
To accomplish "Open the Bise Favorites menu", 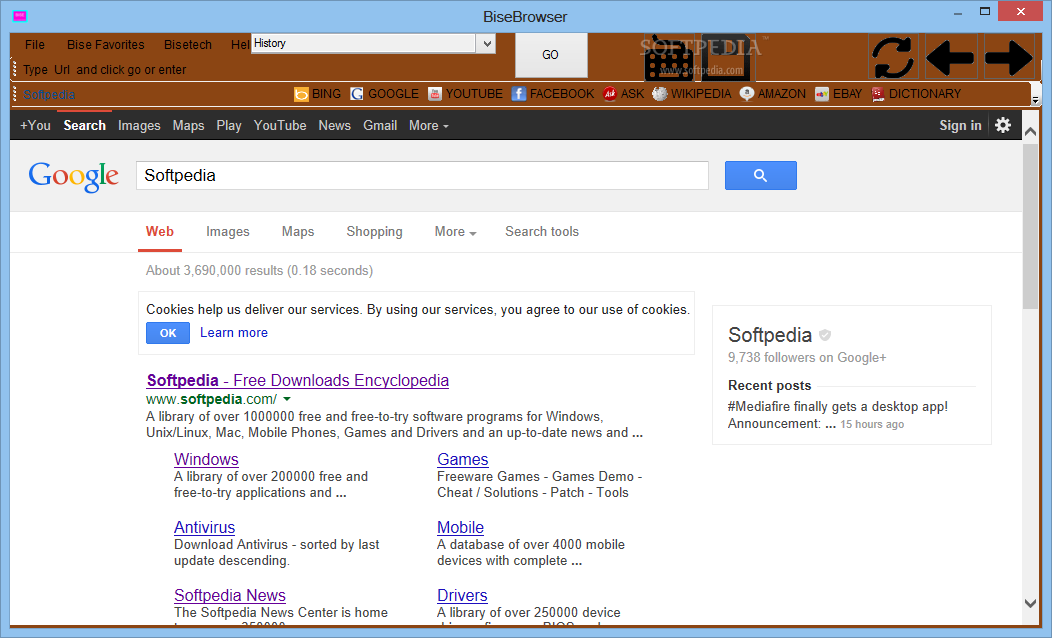I will click(105, 44).
